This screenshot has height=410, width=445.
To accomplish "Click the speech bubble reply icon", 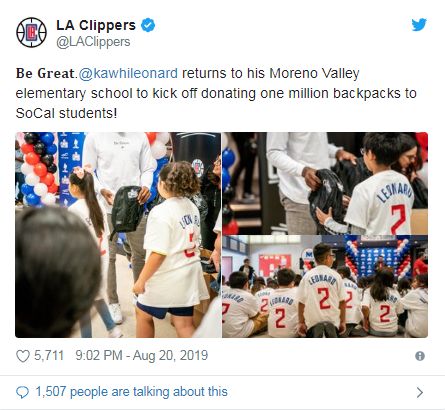I will (x=23, y=392).
